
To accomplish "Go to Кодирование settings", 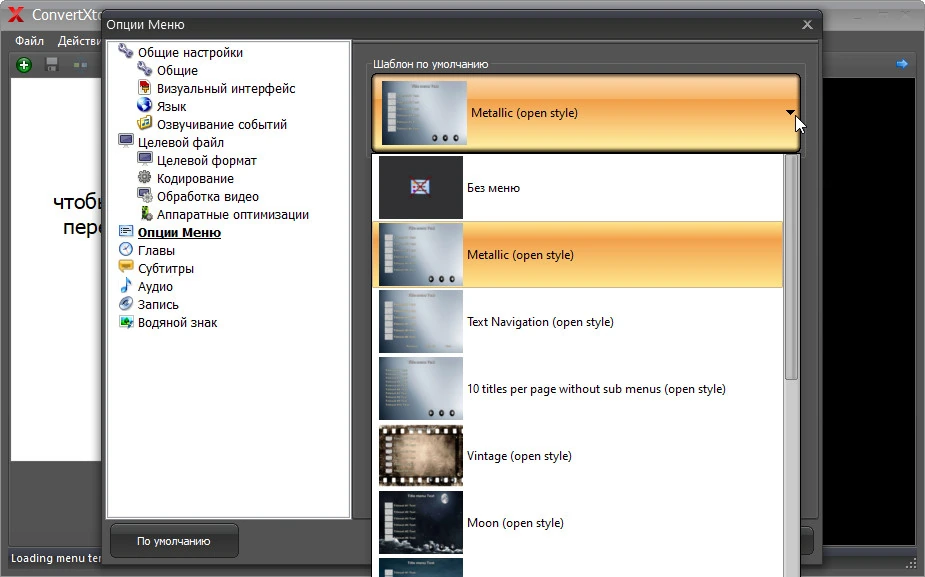I will [x=195, y=179].
